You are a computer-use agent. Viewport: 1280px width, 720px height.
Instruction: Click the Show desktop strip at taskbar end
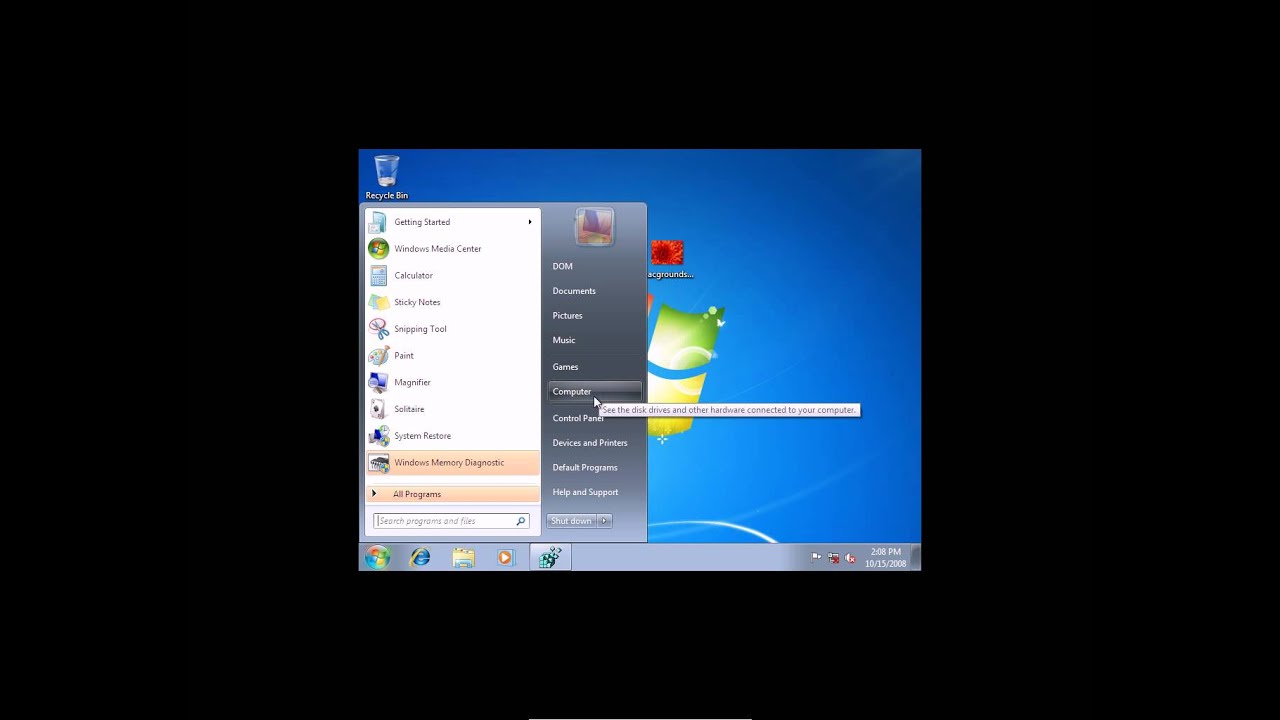pyautogui.click(x=917, y=558)
